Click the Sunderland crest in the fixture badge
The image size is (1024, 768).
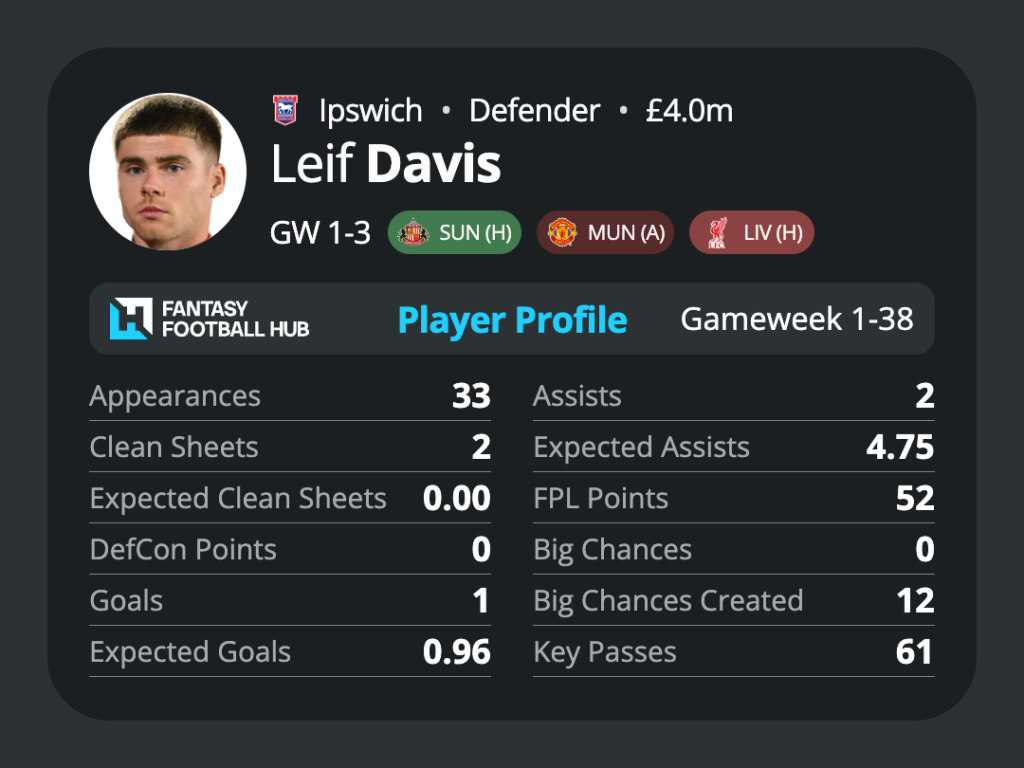pos(413,232)
